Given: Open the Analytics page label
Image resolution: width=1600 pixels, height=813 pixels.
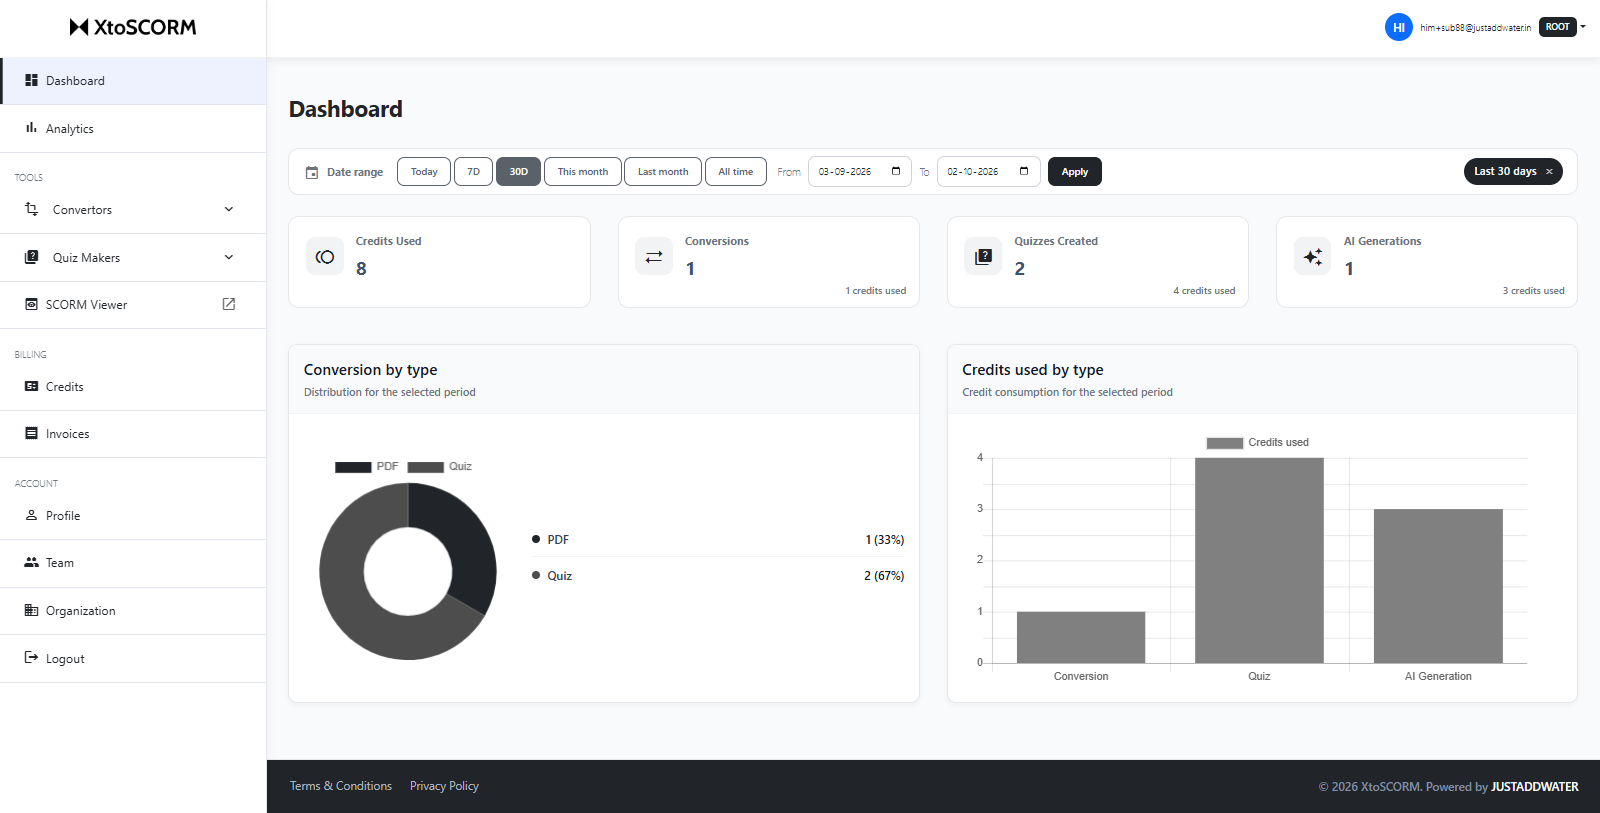Looking at the screenshot, I should (x=70, y=129).
